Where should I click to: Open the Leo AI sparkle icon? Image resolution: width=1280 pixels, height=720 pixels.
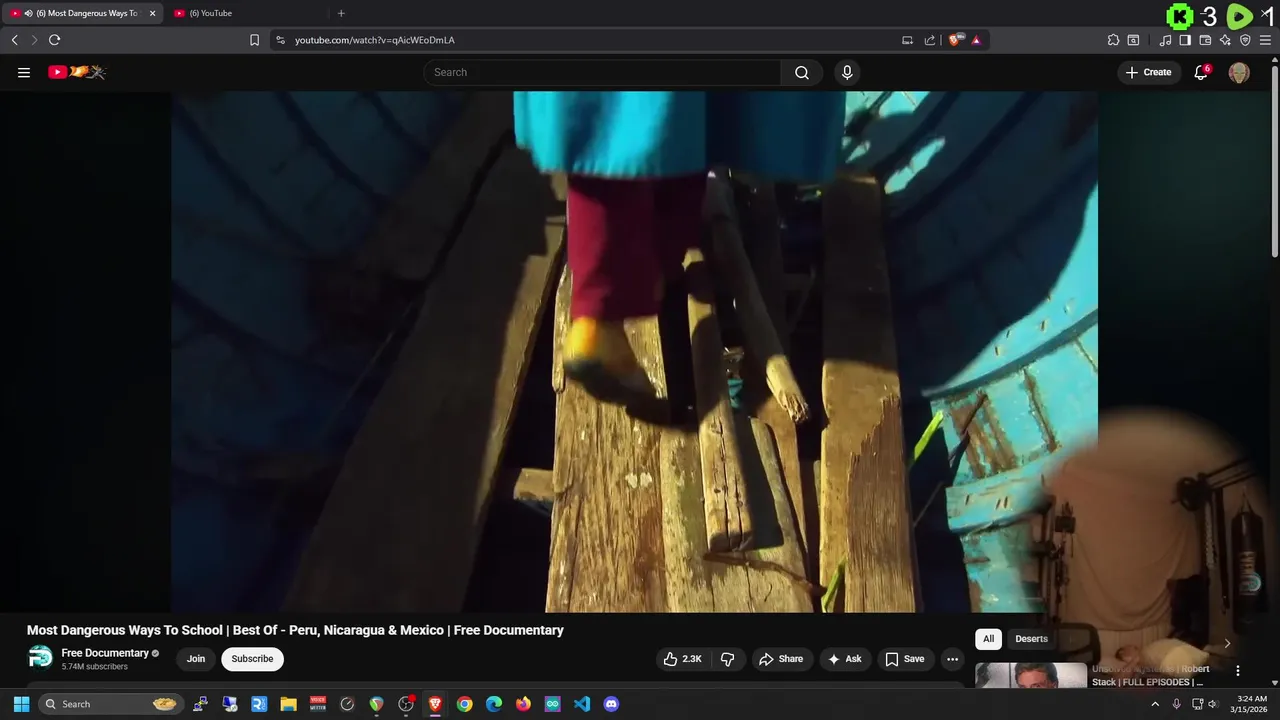1225,40
